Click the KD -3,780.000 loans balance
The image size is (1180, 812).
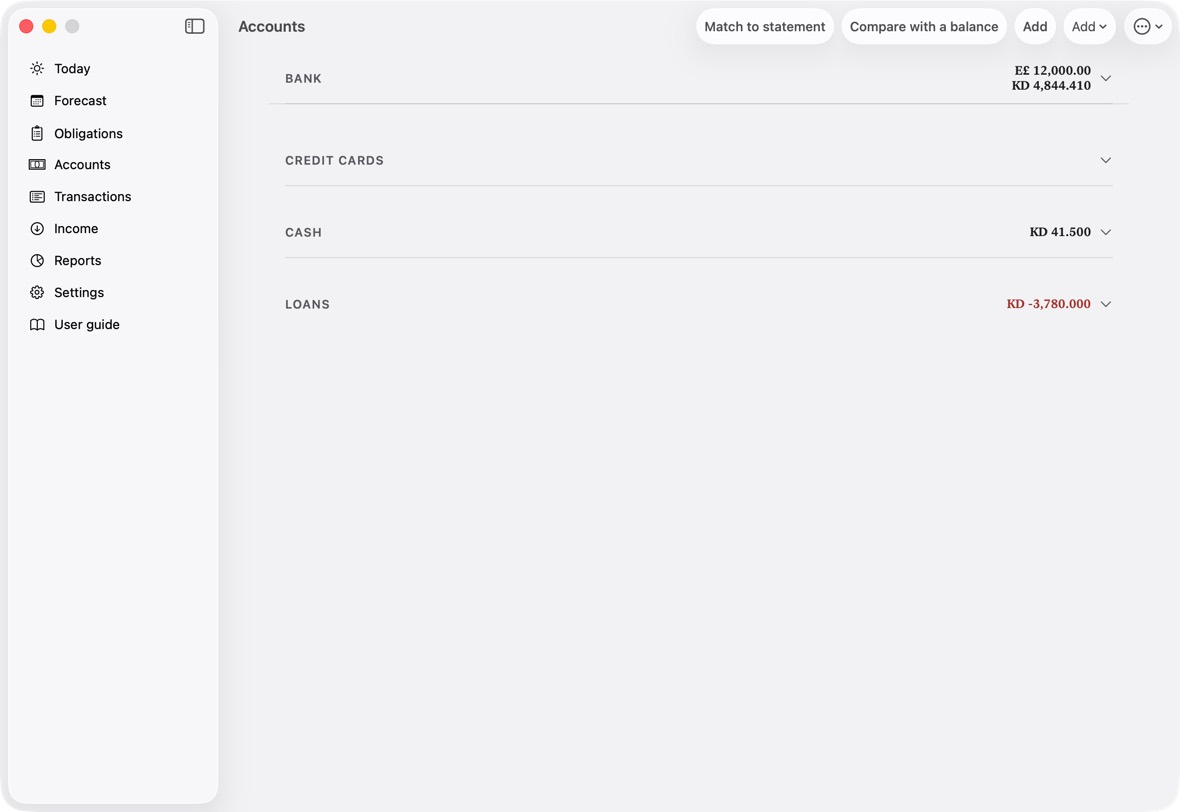1048,304
